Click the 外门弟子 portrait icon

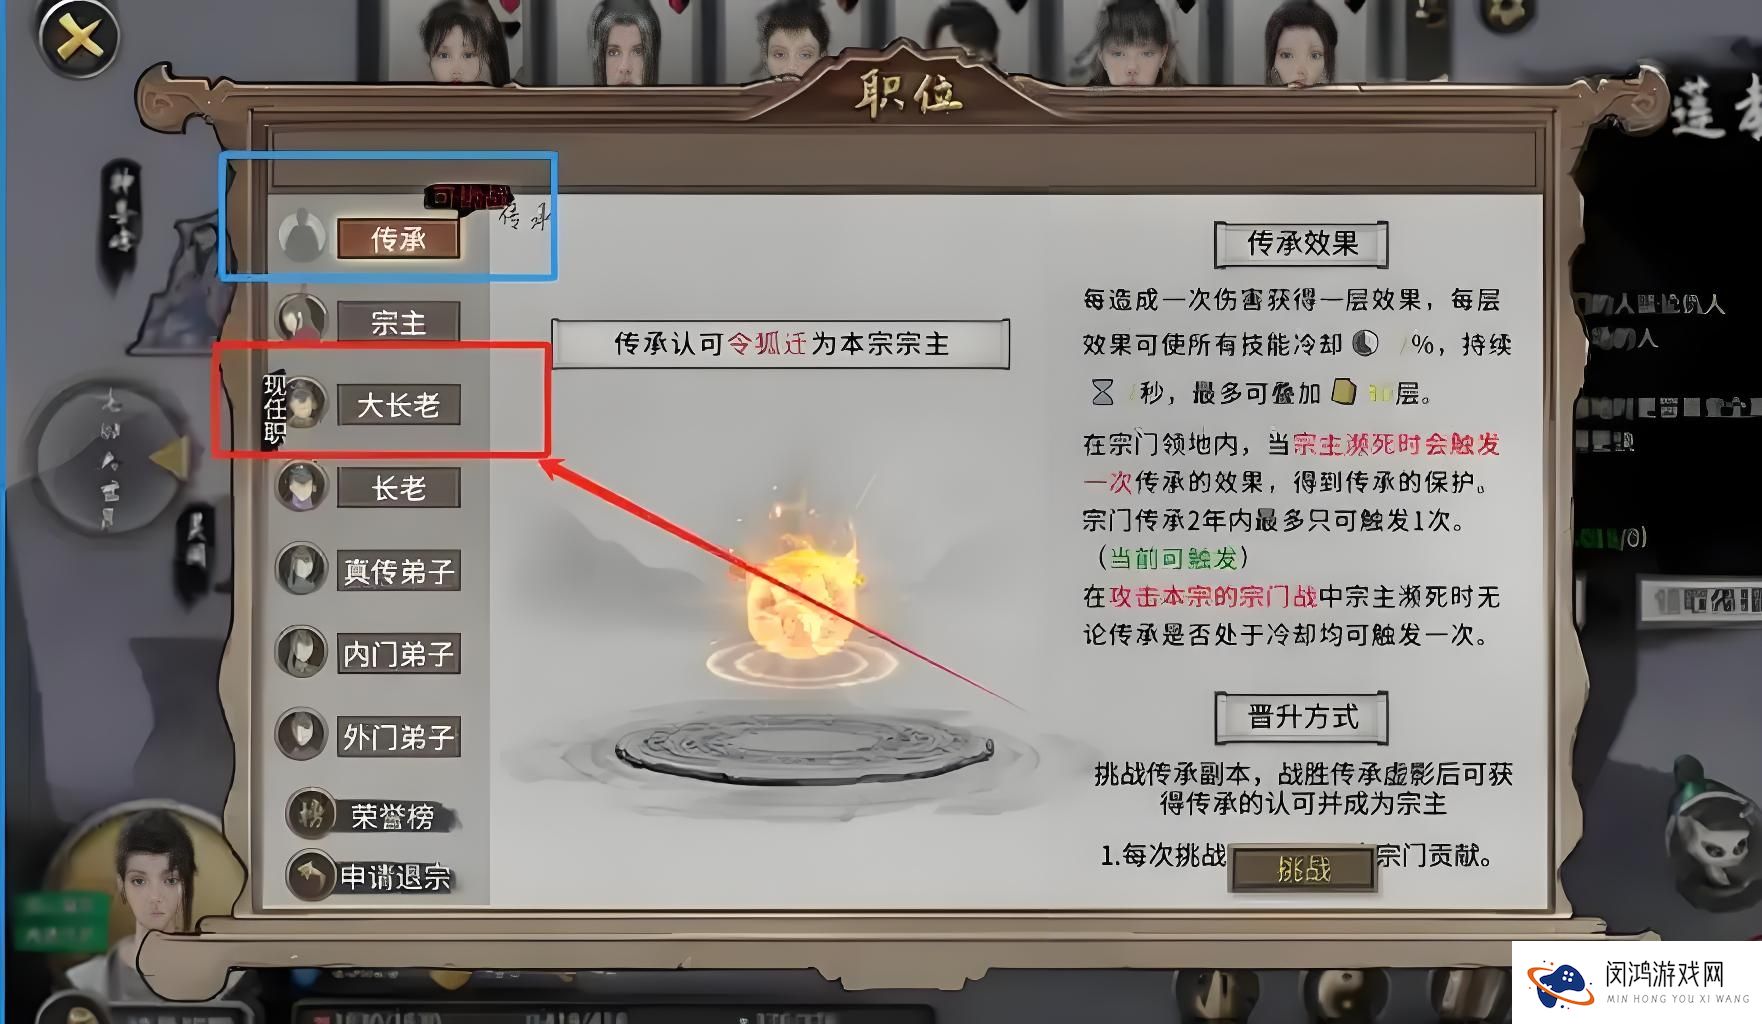[x=301, y=736]
